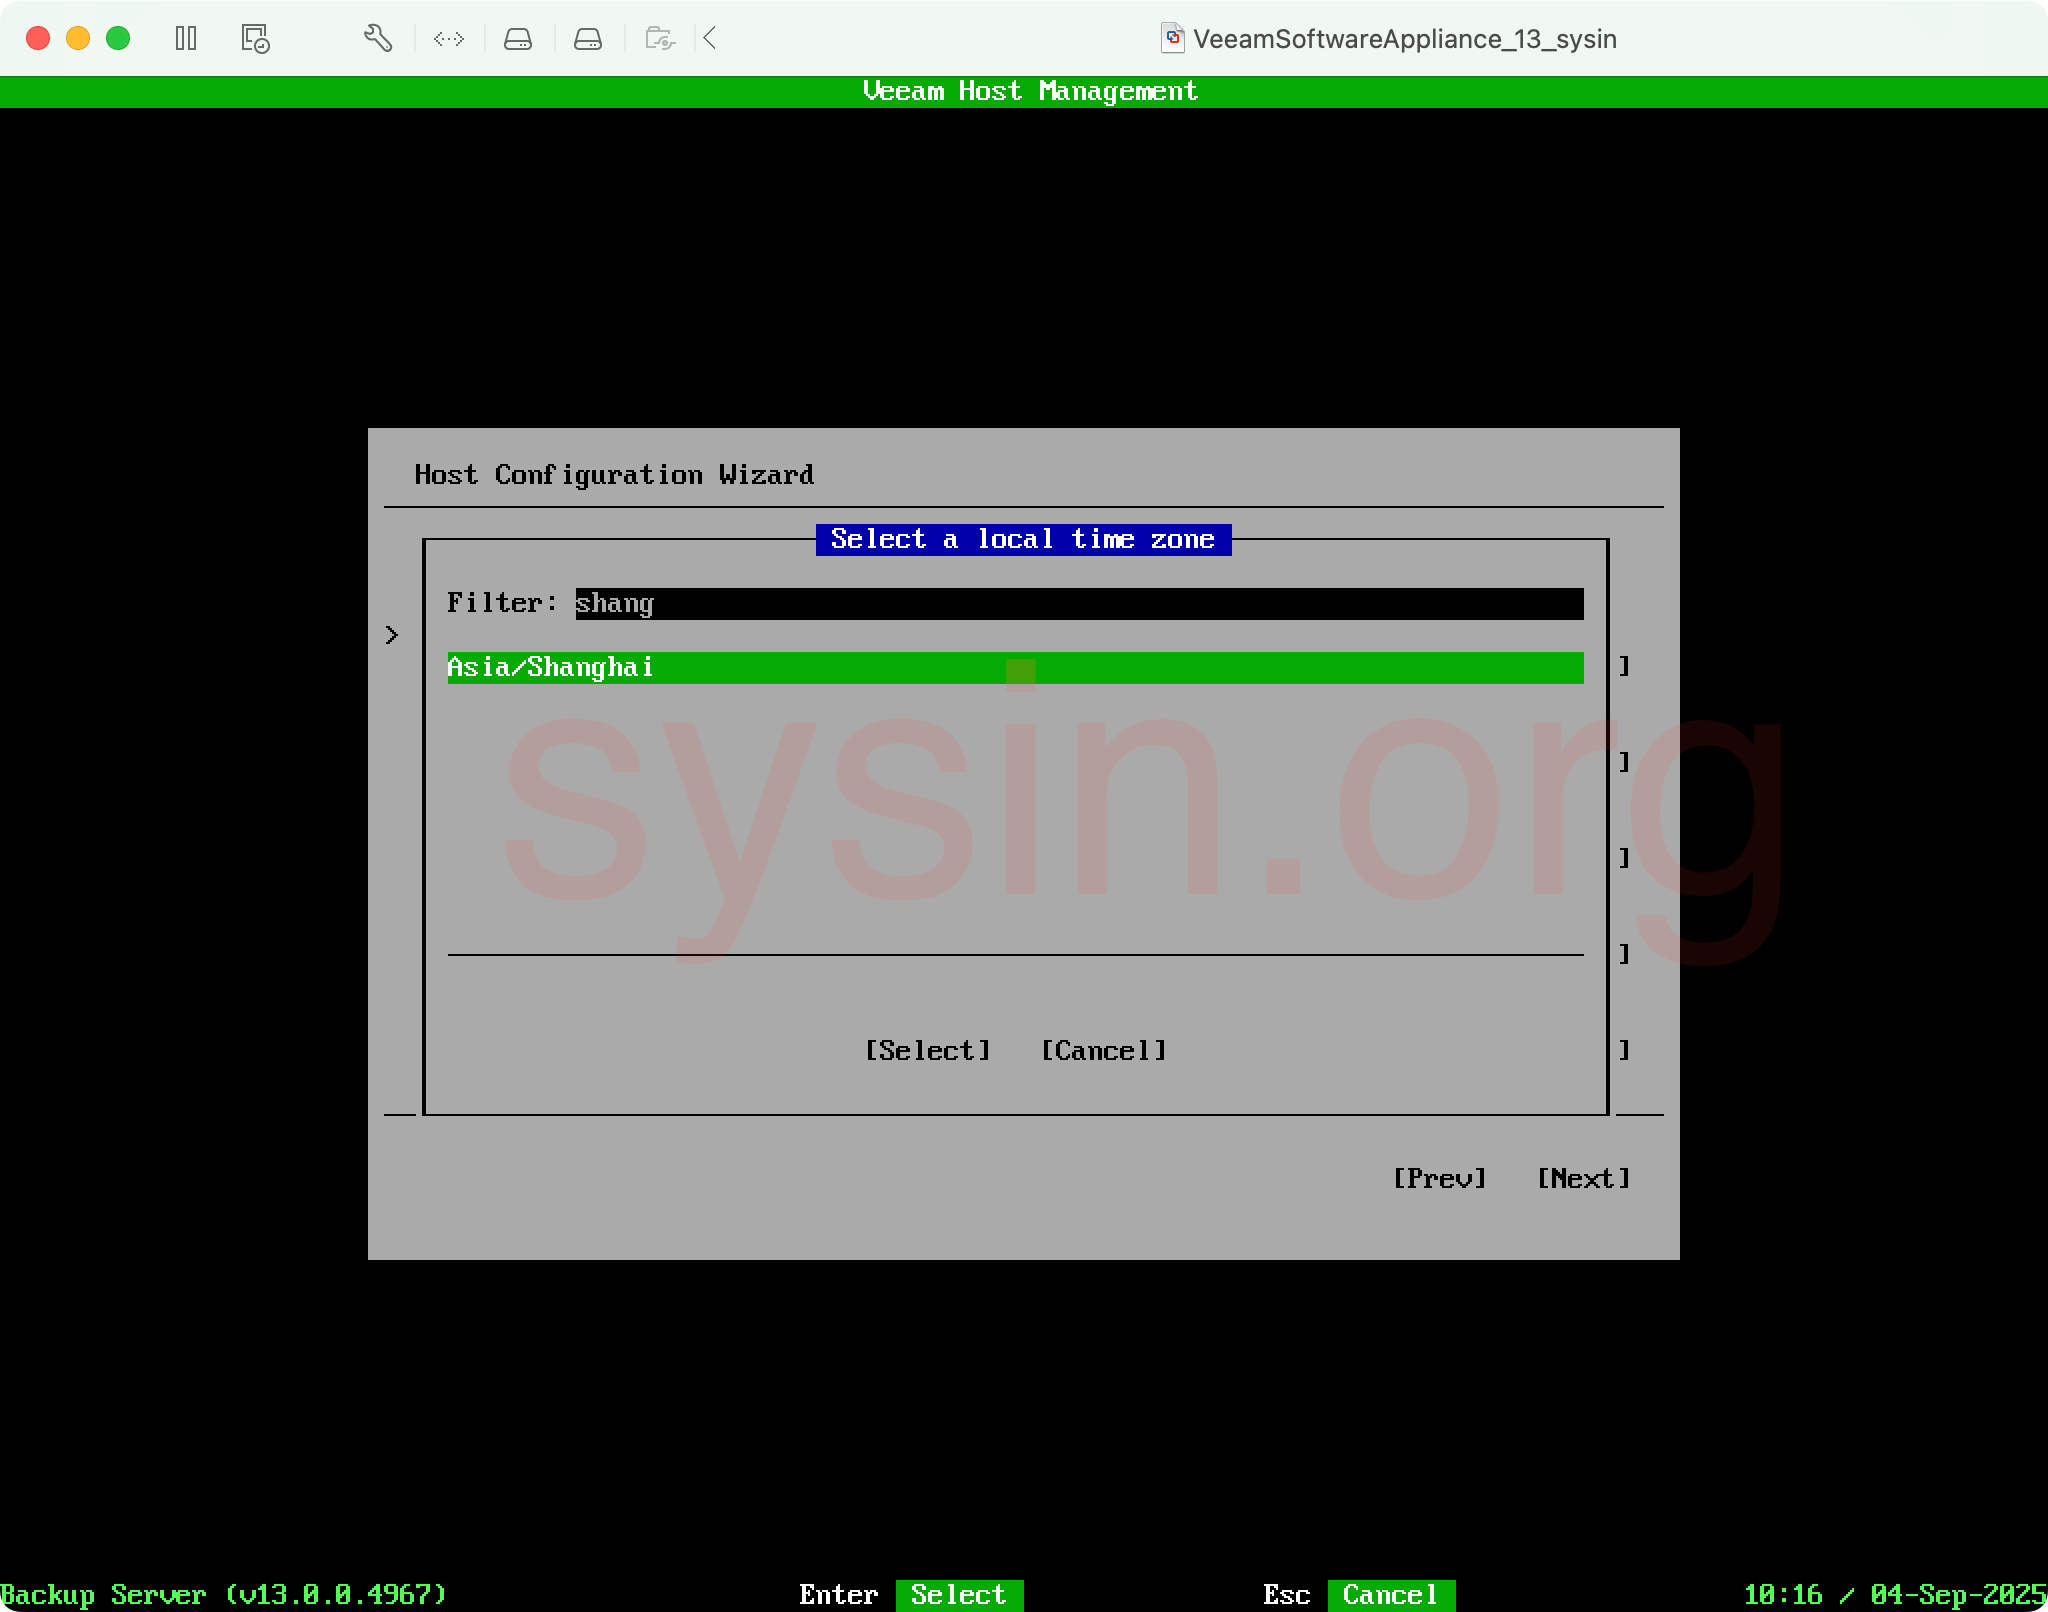Click the first hard disk icon
Screen dimensions: 2048x1612
coord(518,39)
